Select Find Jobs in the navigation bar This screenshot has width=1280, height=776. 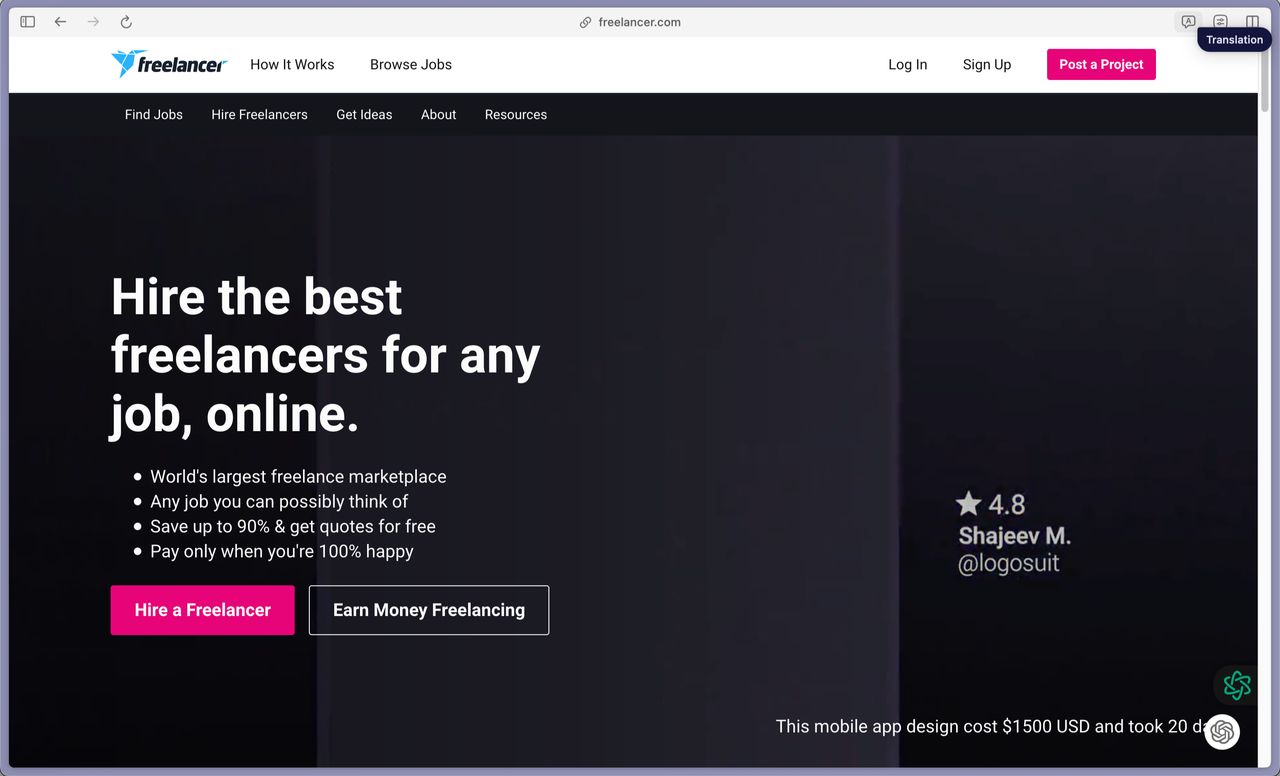pos(154,115)
